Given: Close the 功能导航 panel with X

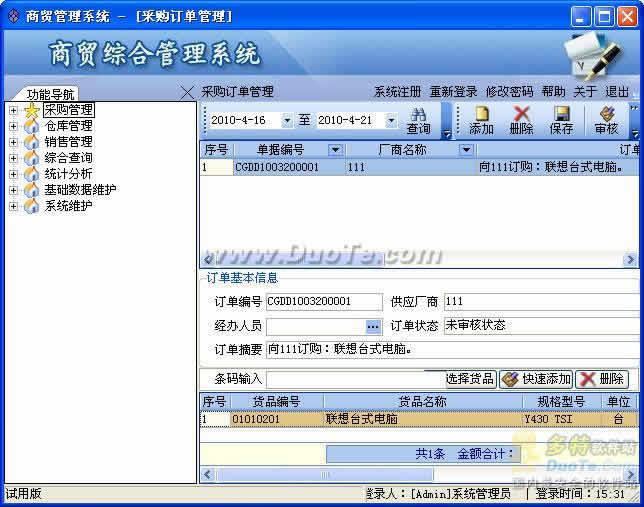Looking at the screenshot, I should [186, 92].
